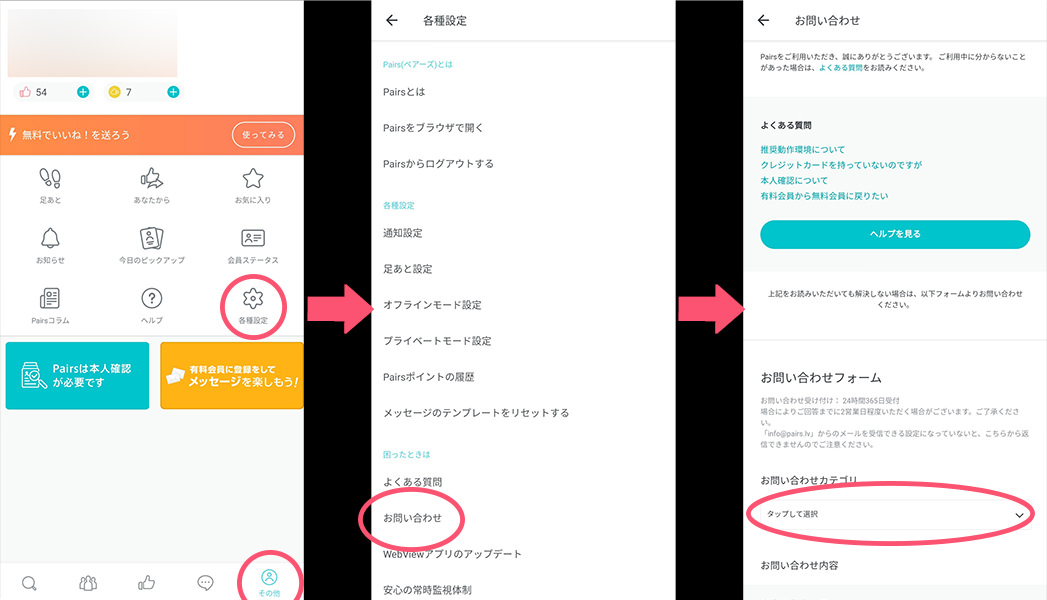Open the あなたから likes icon
The image size is (1047, 600).
coord(152,178)
